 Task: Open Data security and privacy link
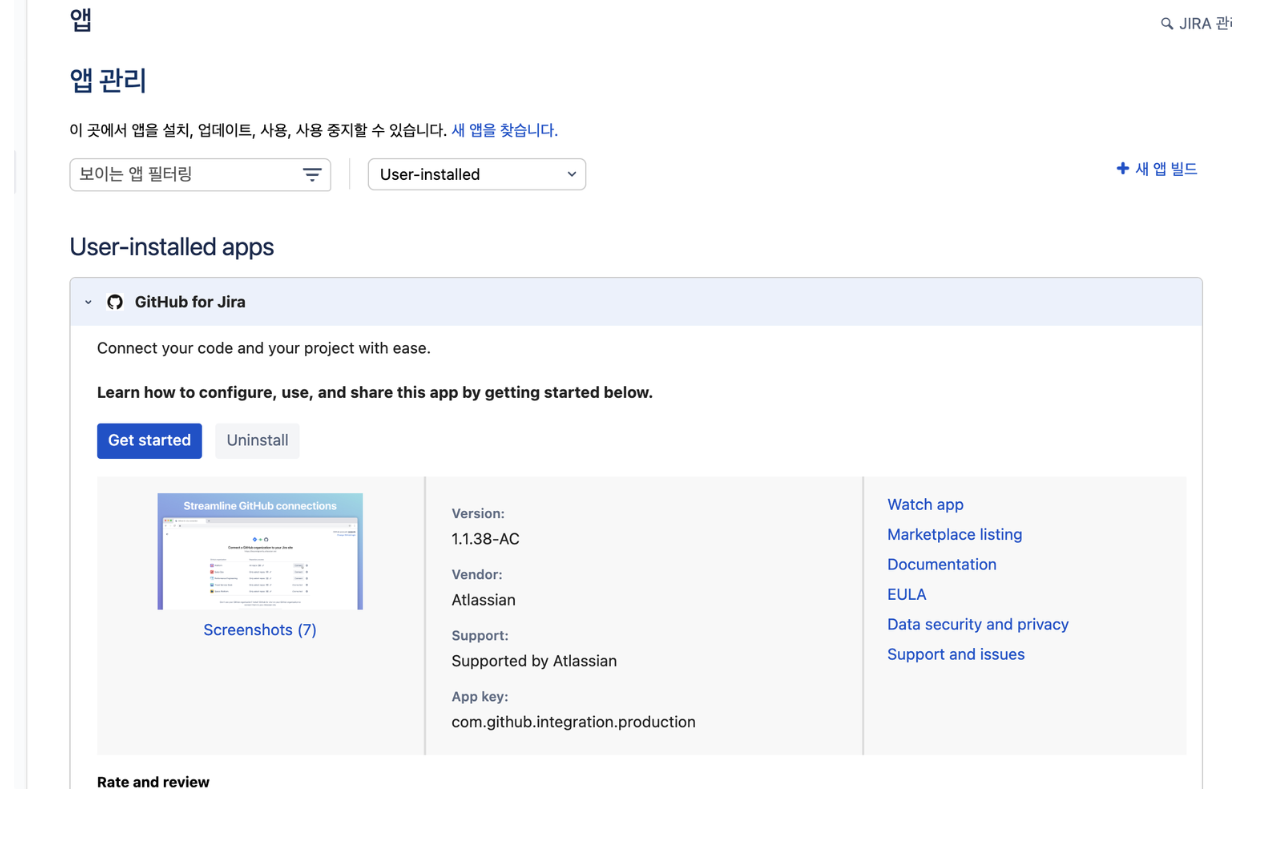click(977, 625)
